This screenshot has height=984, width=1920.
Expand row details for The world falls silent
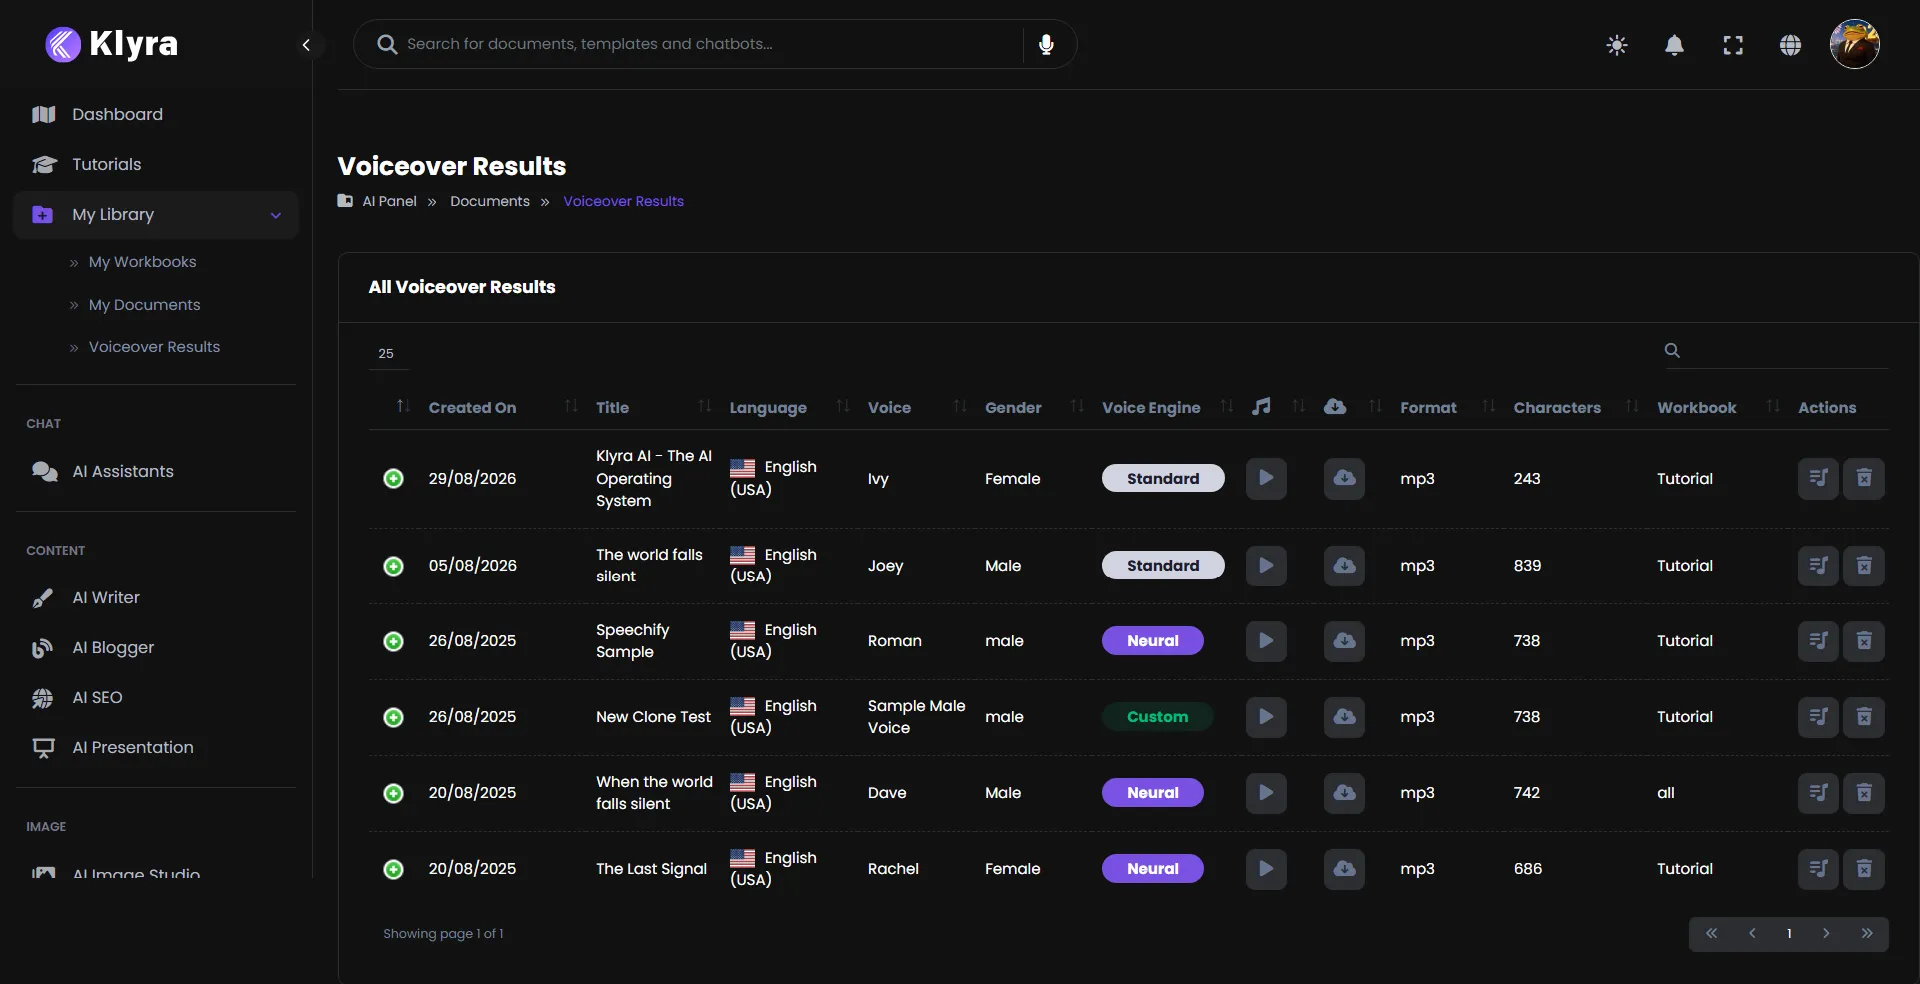(394, 566)
